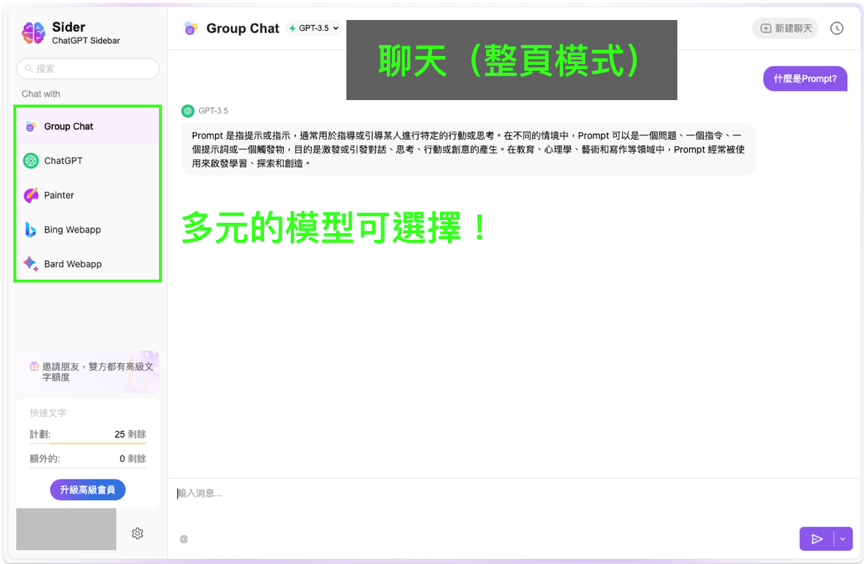Click the GPT-3.5 reply avatar icon
The height and width of the screenshot is (564, 864).
[188, 111]
